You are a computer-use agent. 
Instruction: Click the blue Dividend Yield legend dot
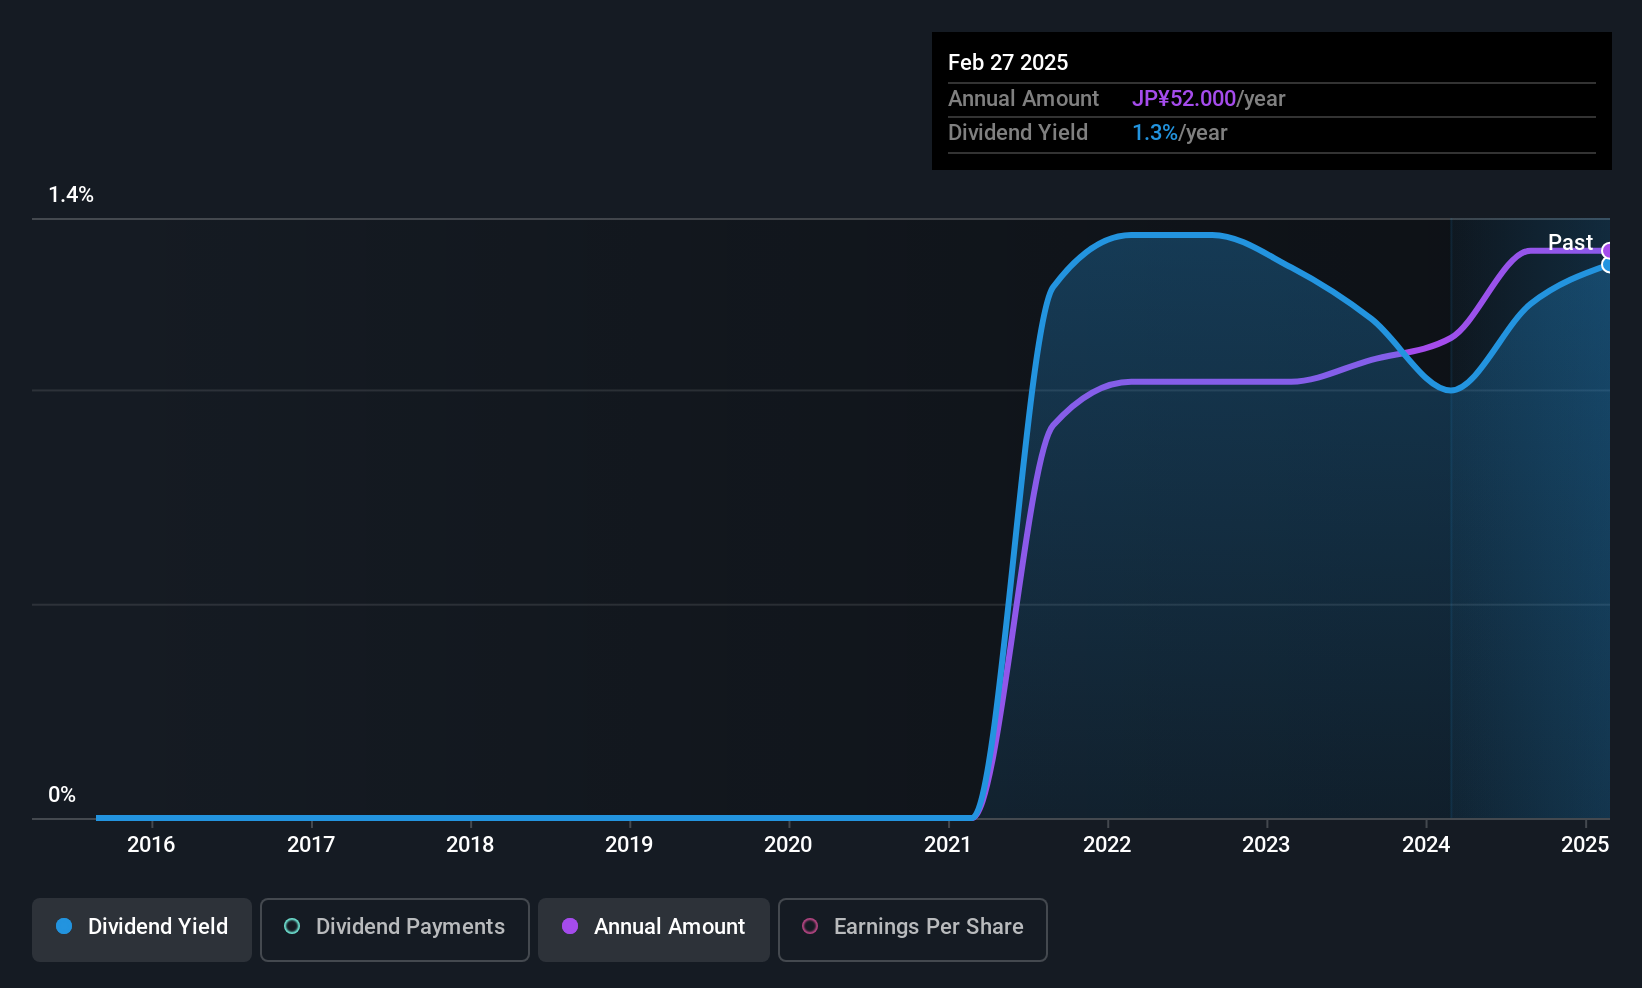pos(64,926)
